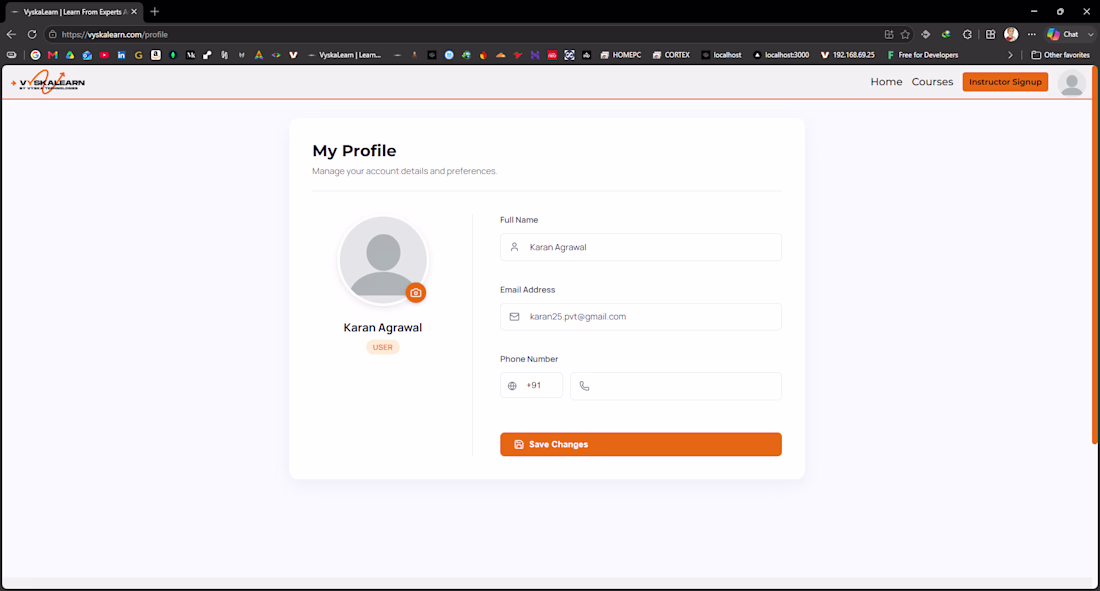Click the Full Name input field
Screen dimensions: 1100x591
(640, 247)
